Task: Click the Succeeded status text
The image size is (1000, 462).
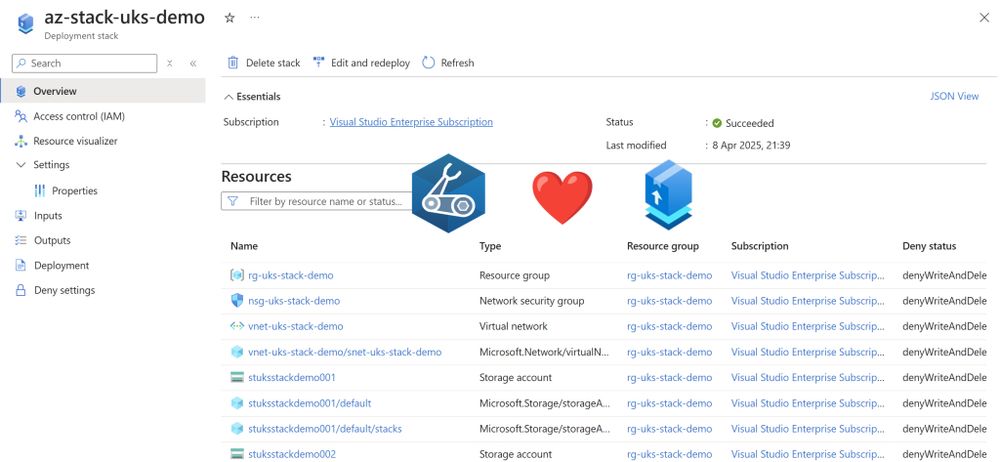Action: pyautogui.click(x=749, y=123)
